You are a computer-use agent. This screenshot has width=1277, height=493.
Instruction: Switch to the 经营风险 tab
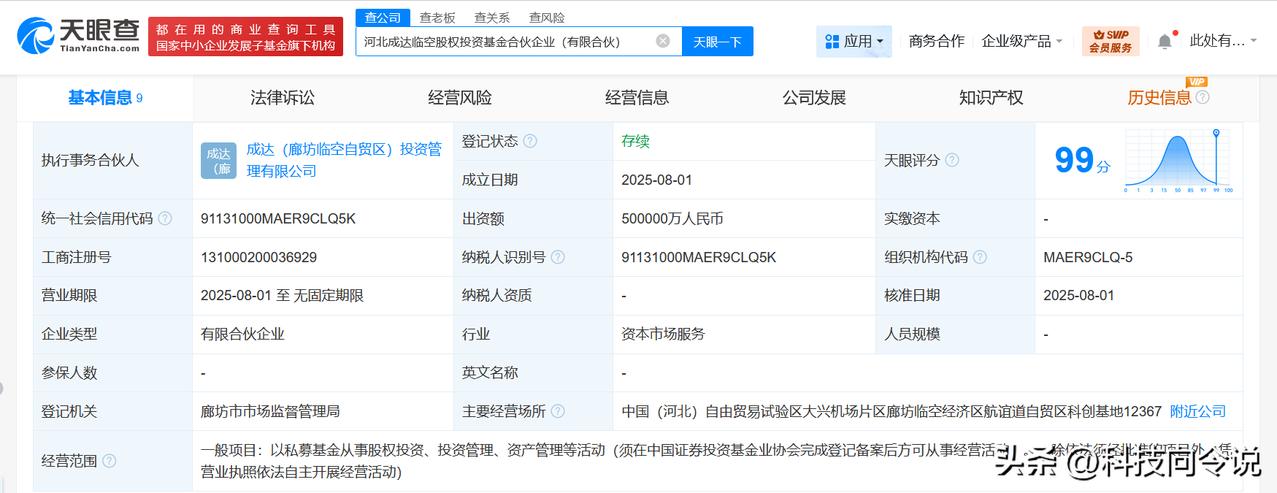460,97
